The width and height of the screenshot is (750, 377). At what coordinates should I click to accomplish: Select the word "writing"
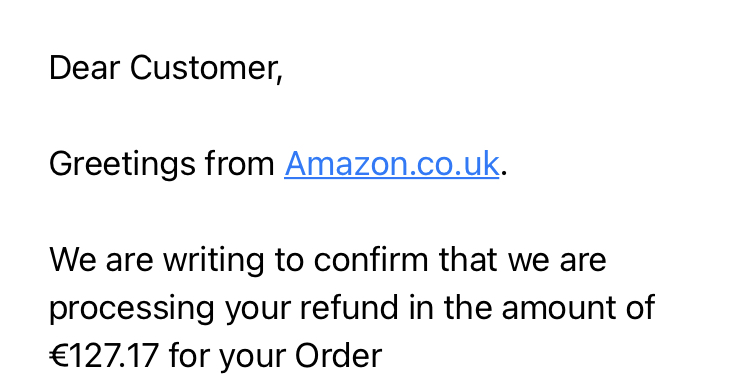(213, 261)
